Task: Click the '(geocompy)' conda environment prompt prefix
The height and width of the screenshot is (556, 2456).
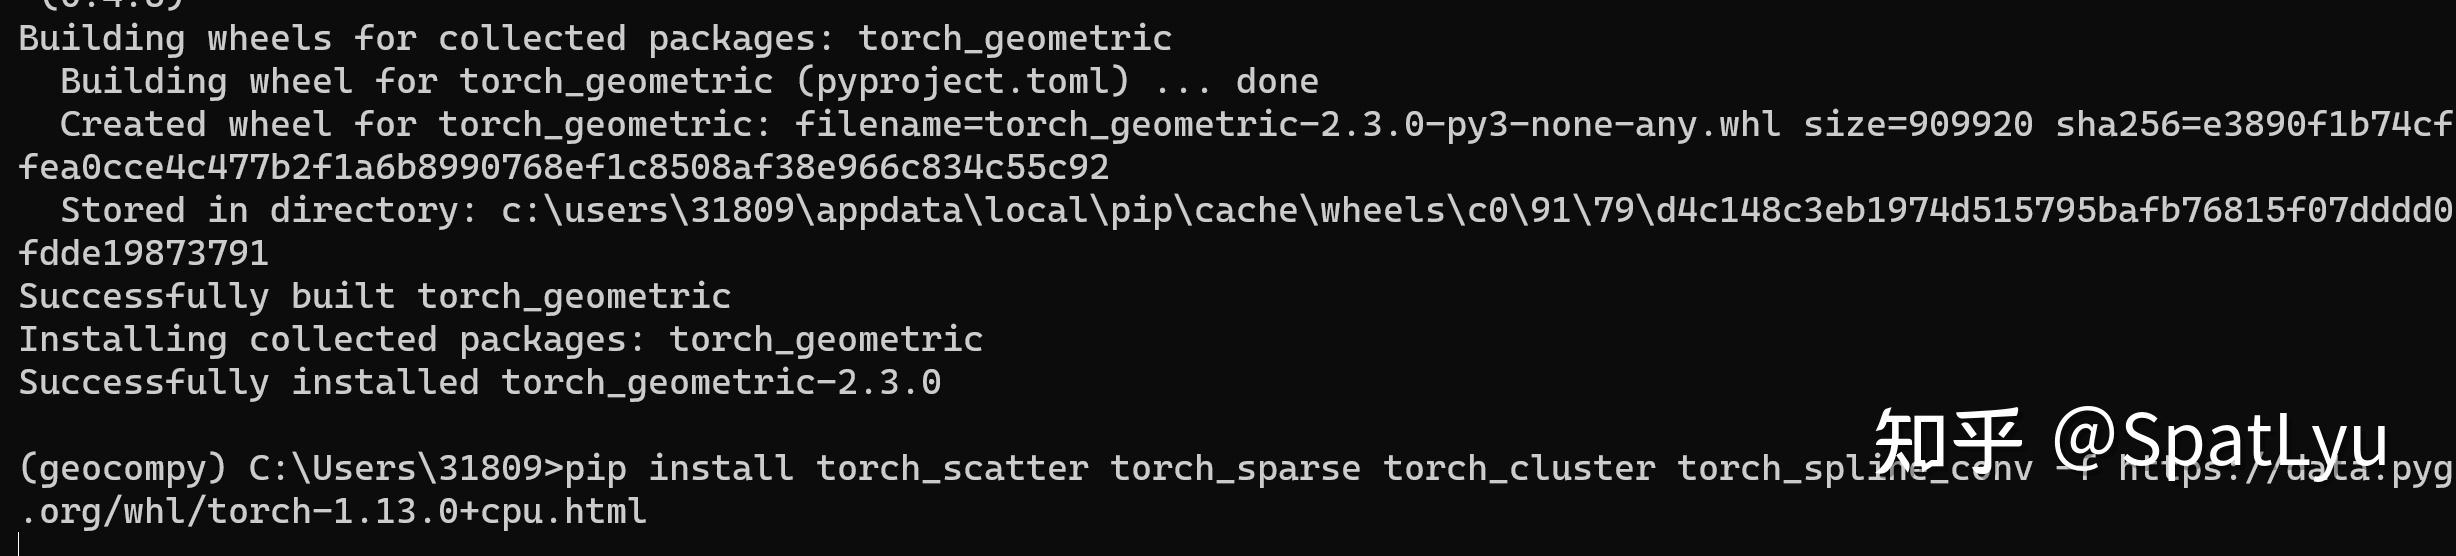Action: point(123,469)
